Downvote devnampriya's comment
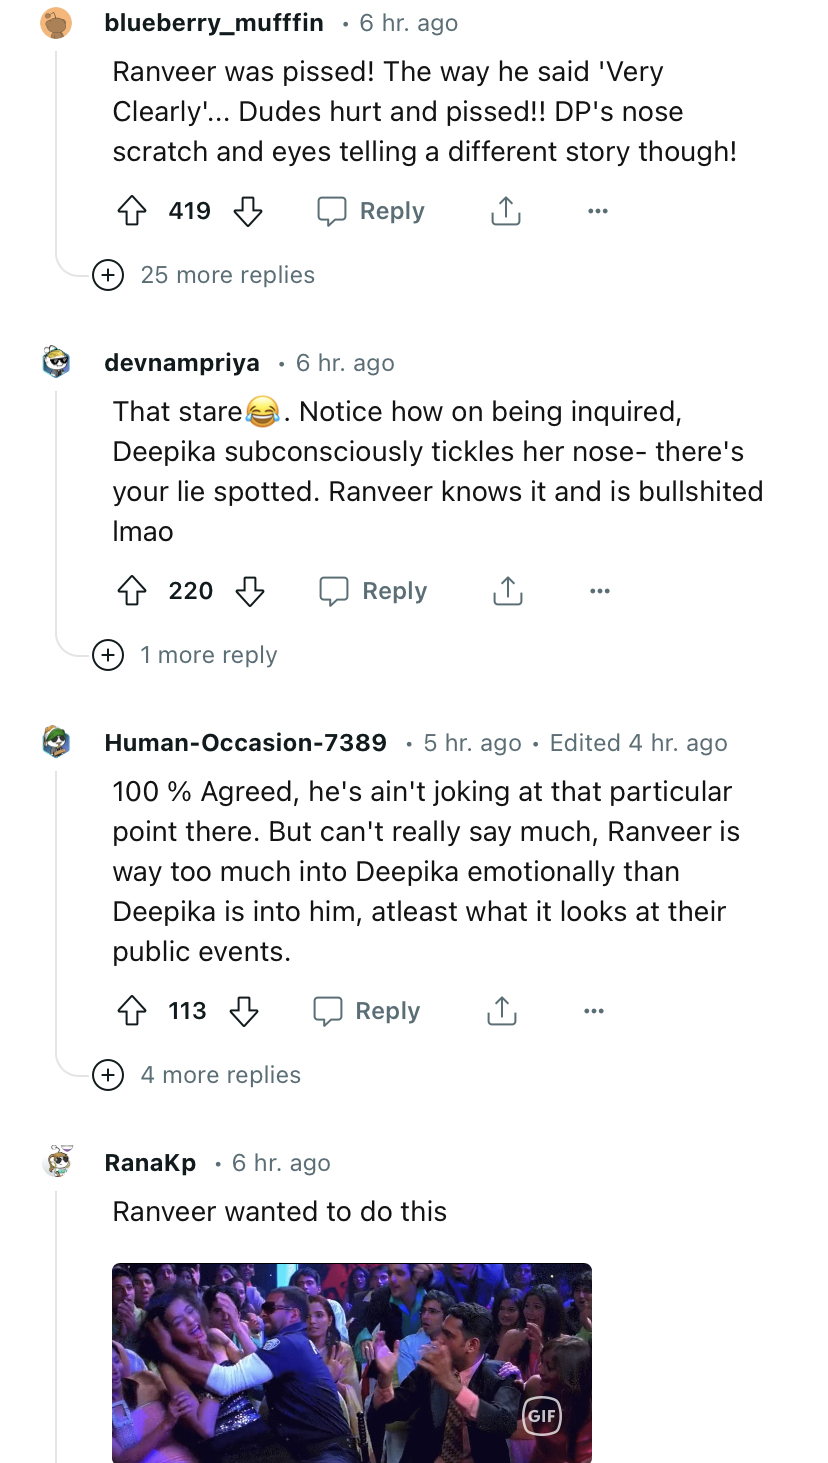The height and width of the screenshot is (1463, 828). [x=249, y=591]
